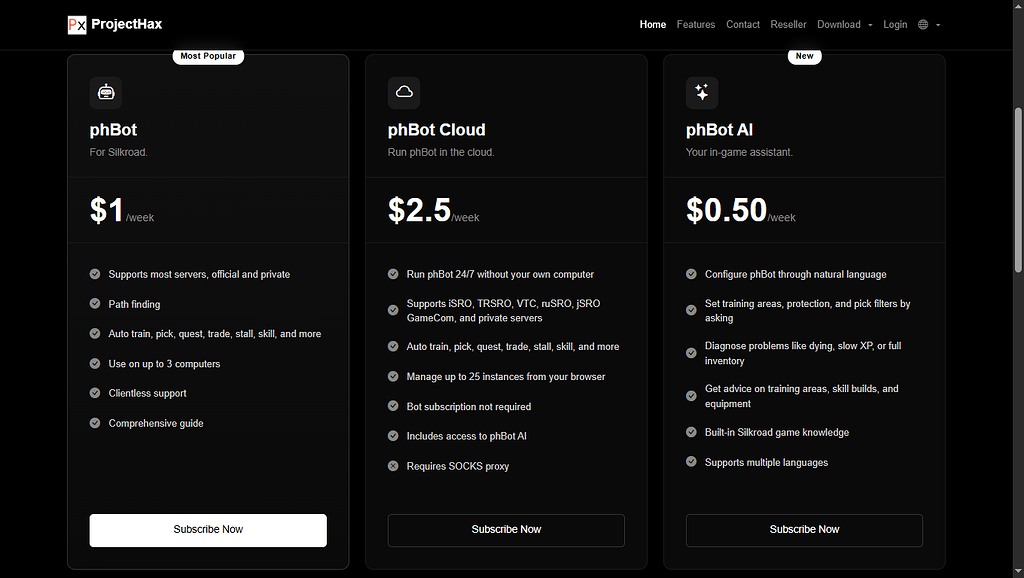Click the X icon beside 'Requires SOCKS proxy'

click(393, 466)
